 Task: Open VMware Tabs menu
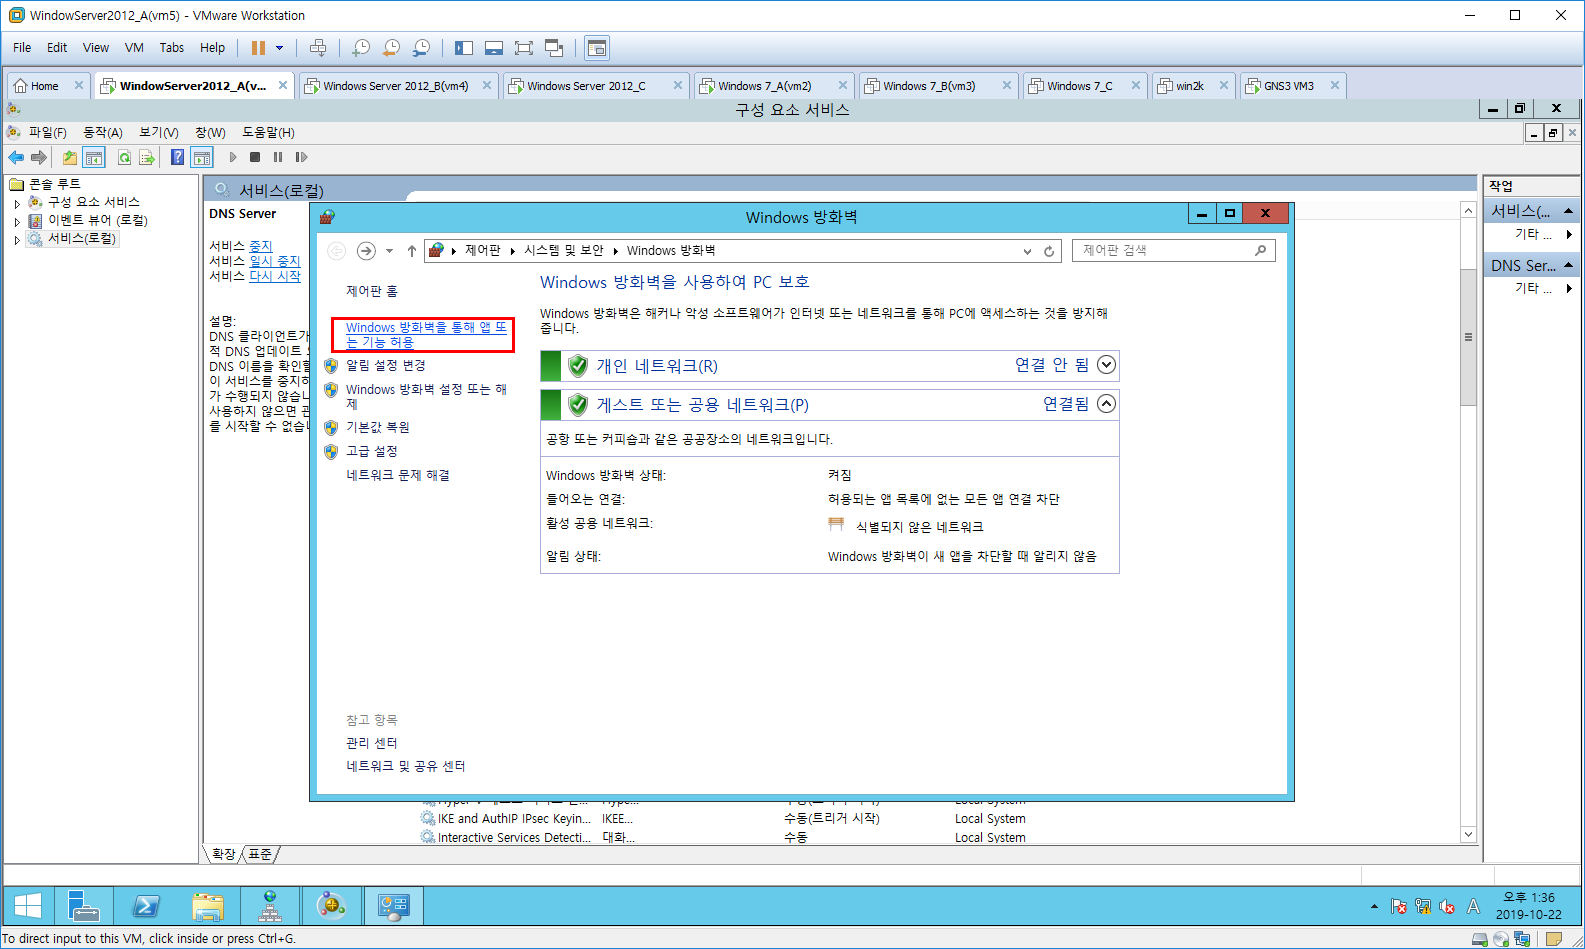[x=172, y=48]
